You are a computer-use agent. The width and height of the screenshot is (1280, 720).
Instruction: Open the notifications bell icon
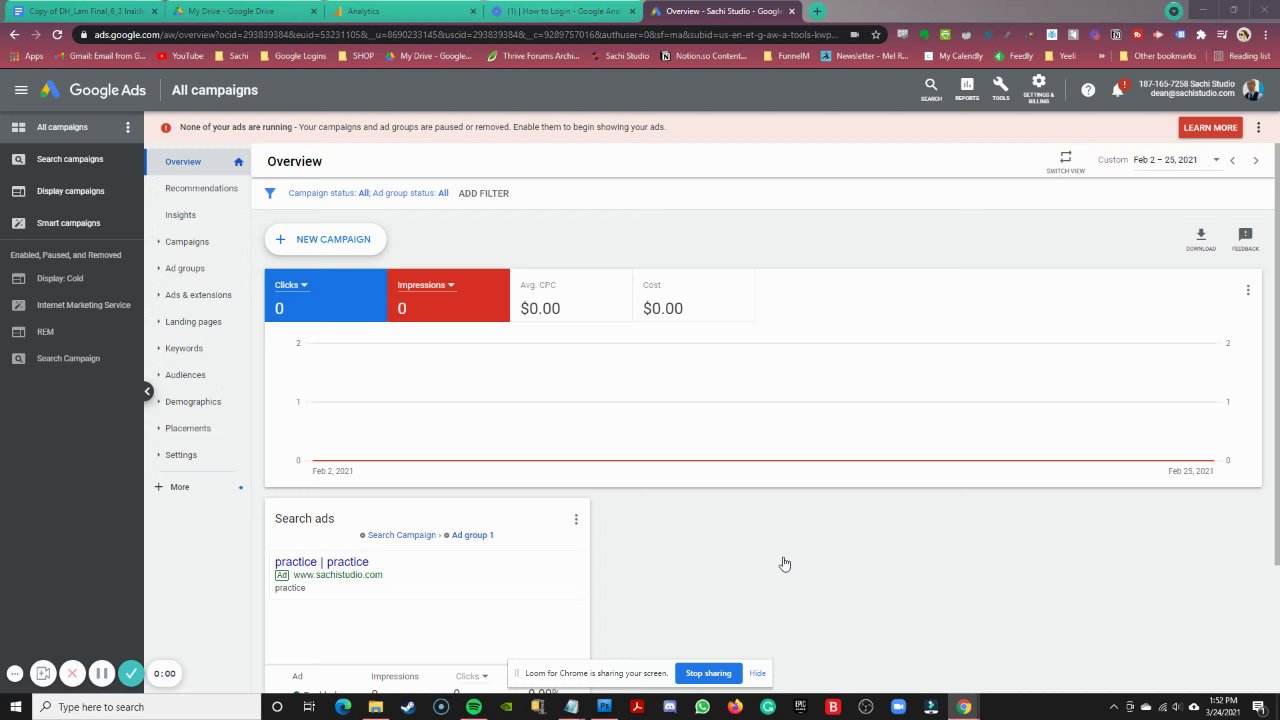(x=1118, y=90)
